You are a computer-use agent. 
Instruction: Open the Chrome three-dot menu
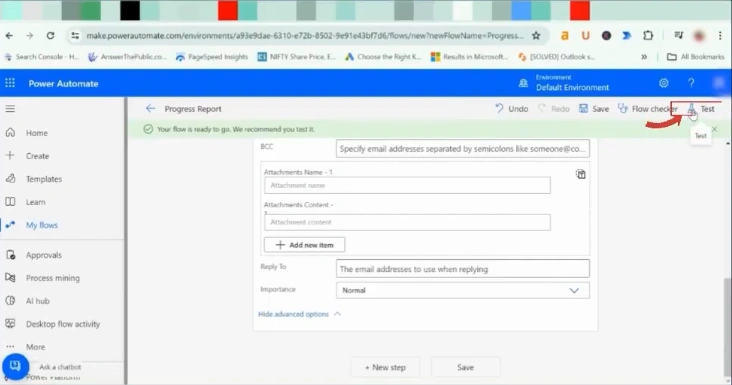click(720, 35)
